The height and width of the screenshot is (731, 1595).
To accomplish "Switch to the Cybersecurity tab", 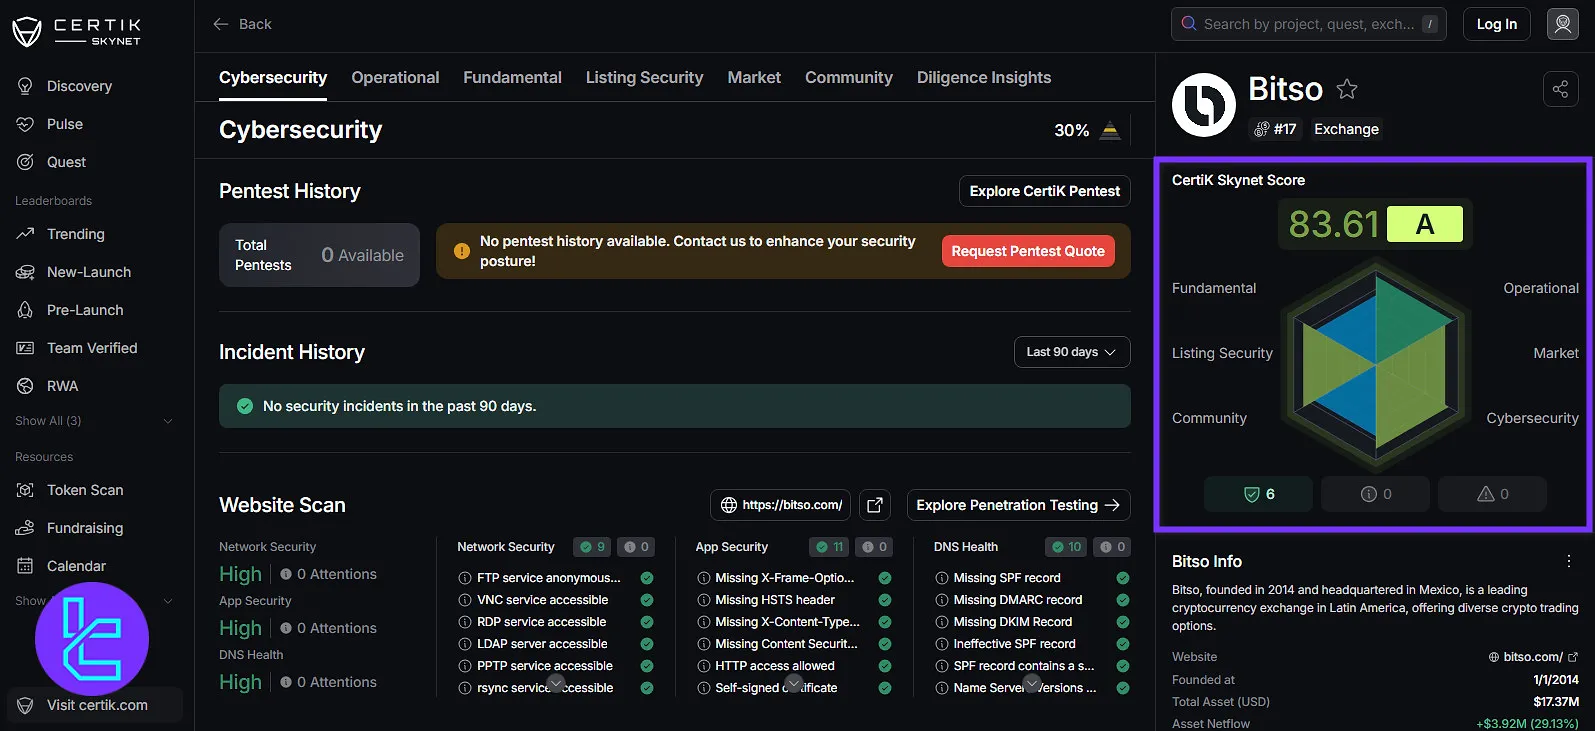I will 273,77.
